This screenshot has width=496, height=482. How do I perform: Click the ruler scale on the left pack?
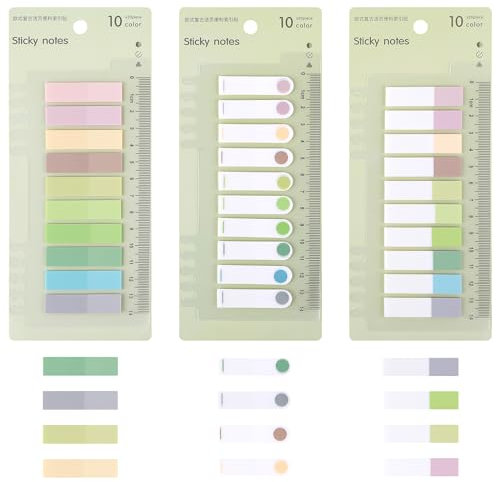(x=140, y=195)
